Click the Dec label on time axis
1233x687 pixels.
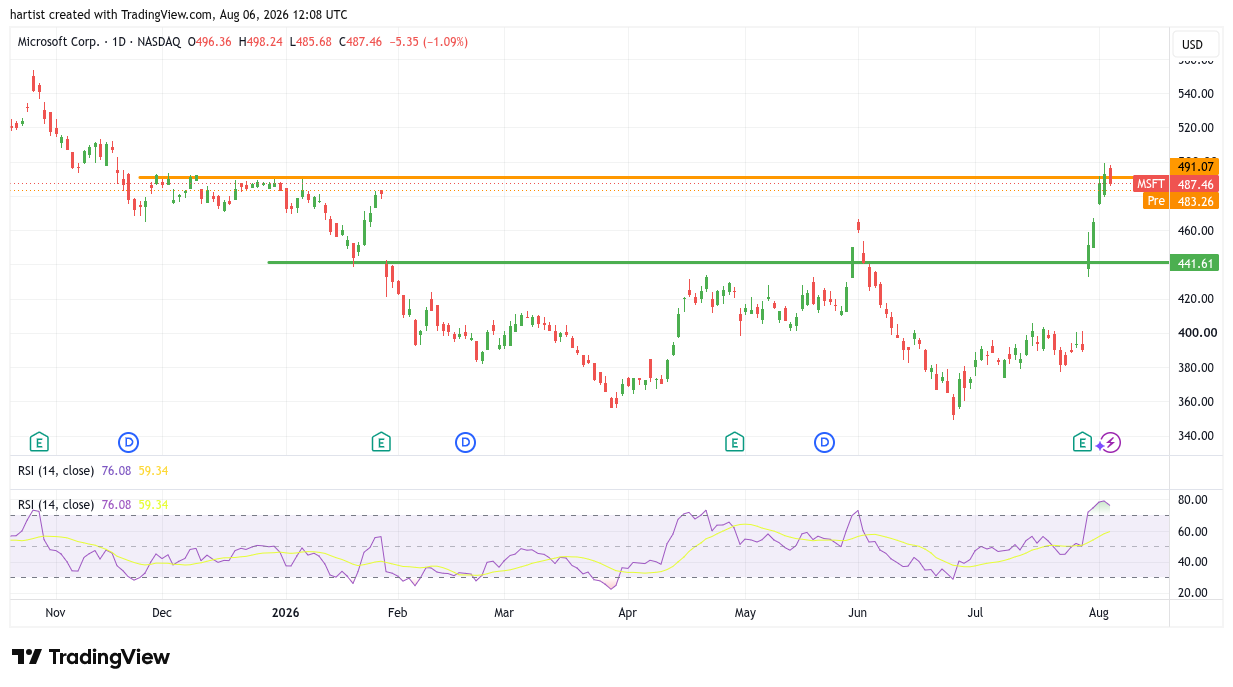click(161, 612)
